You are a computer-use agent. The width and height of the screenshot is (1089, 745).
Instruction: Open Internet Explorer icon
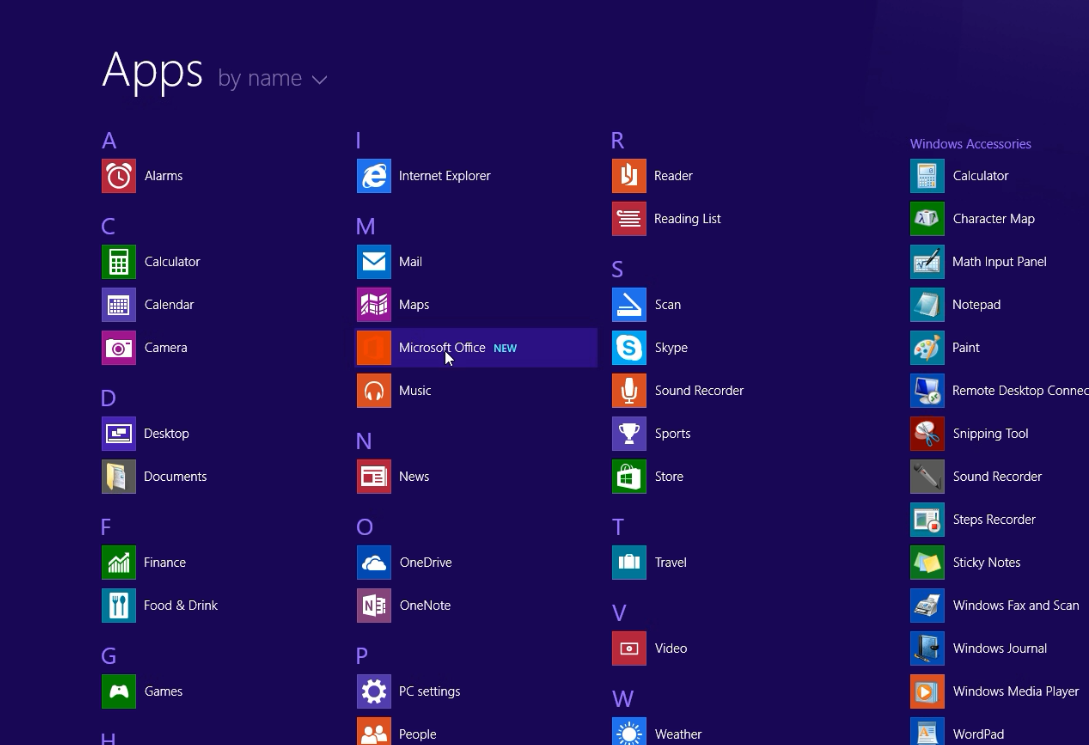[374, 176]
